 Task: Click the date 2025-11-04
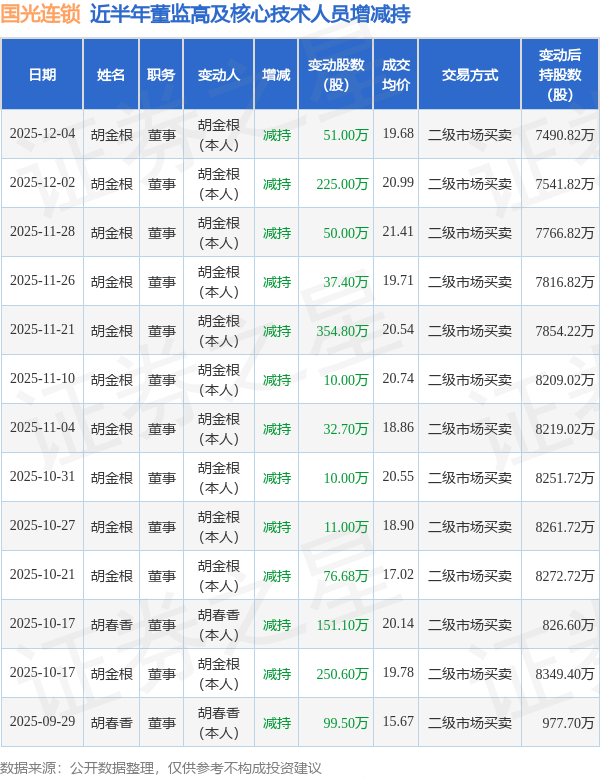43,428
